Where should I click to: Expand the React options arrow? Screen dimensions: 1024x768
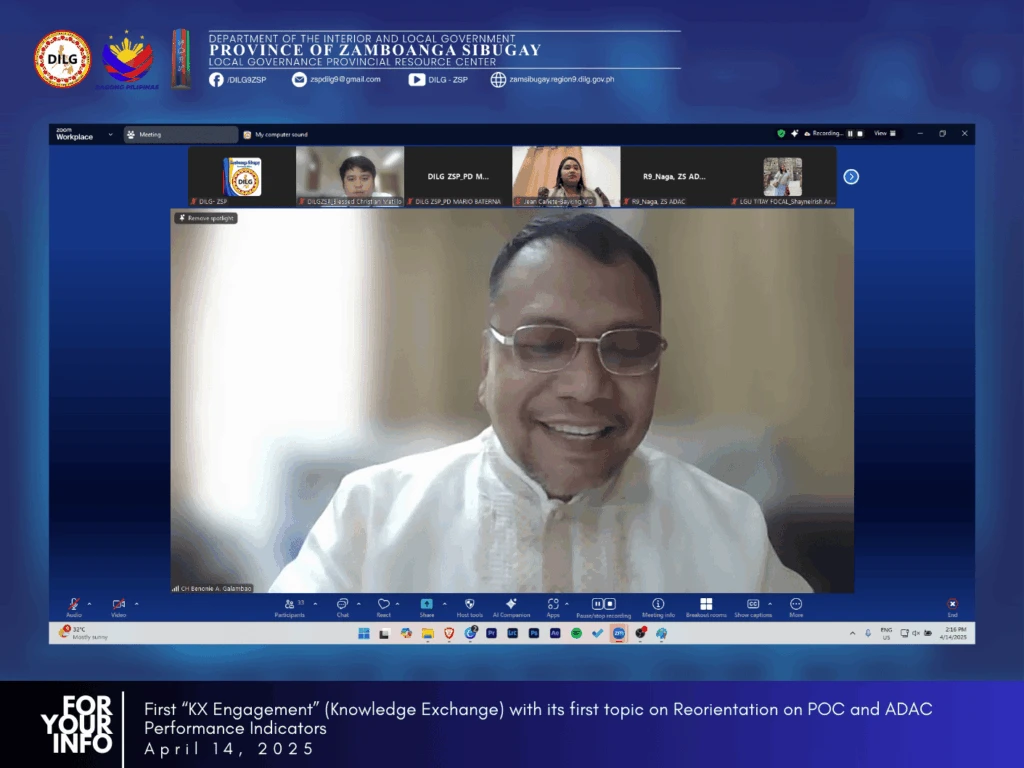pos(398,603)
